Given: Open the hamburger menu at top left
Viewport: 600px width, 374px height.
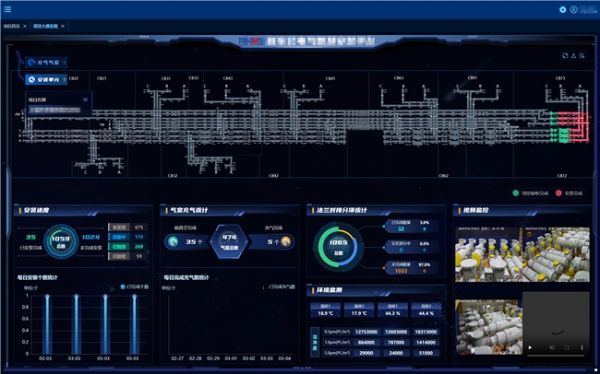Looking at the screenshot, I should click(x=7, y=9).
